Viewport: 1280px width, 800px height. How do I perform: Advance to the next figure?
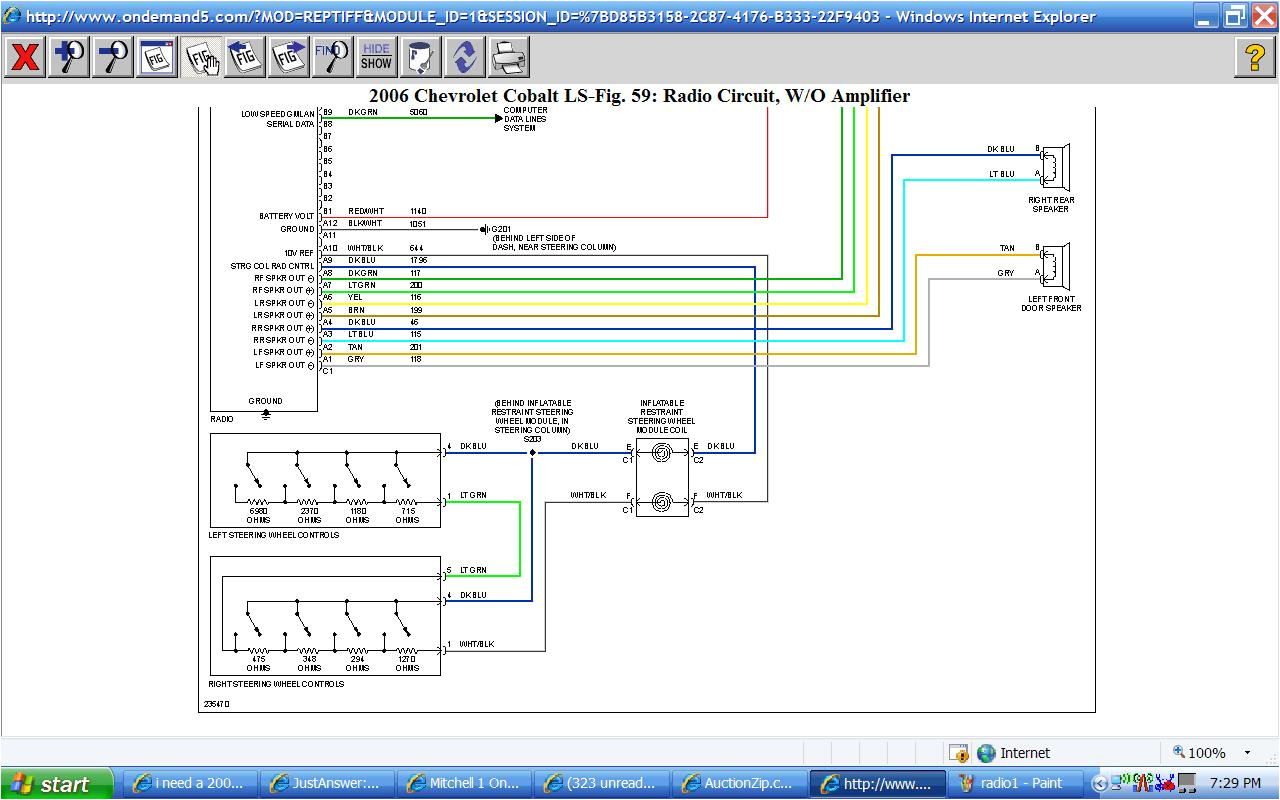click(x=288, y=56)
